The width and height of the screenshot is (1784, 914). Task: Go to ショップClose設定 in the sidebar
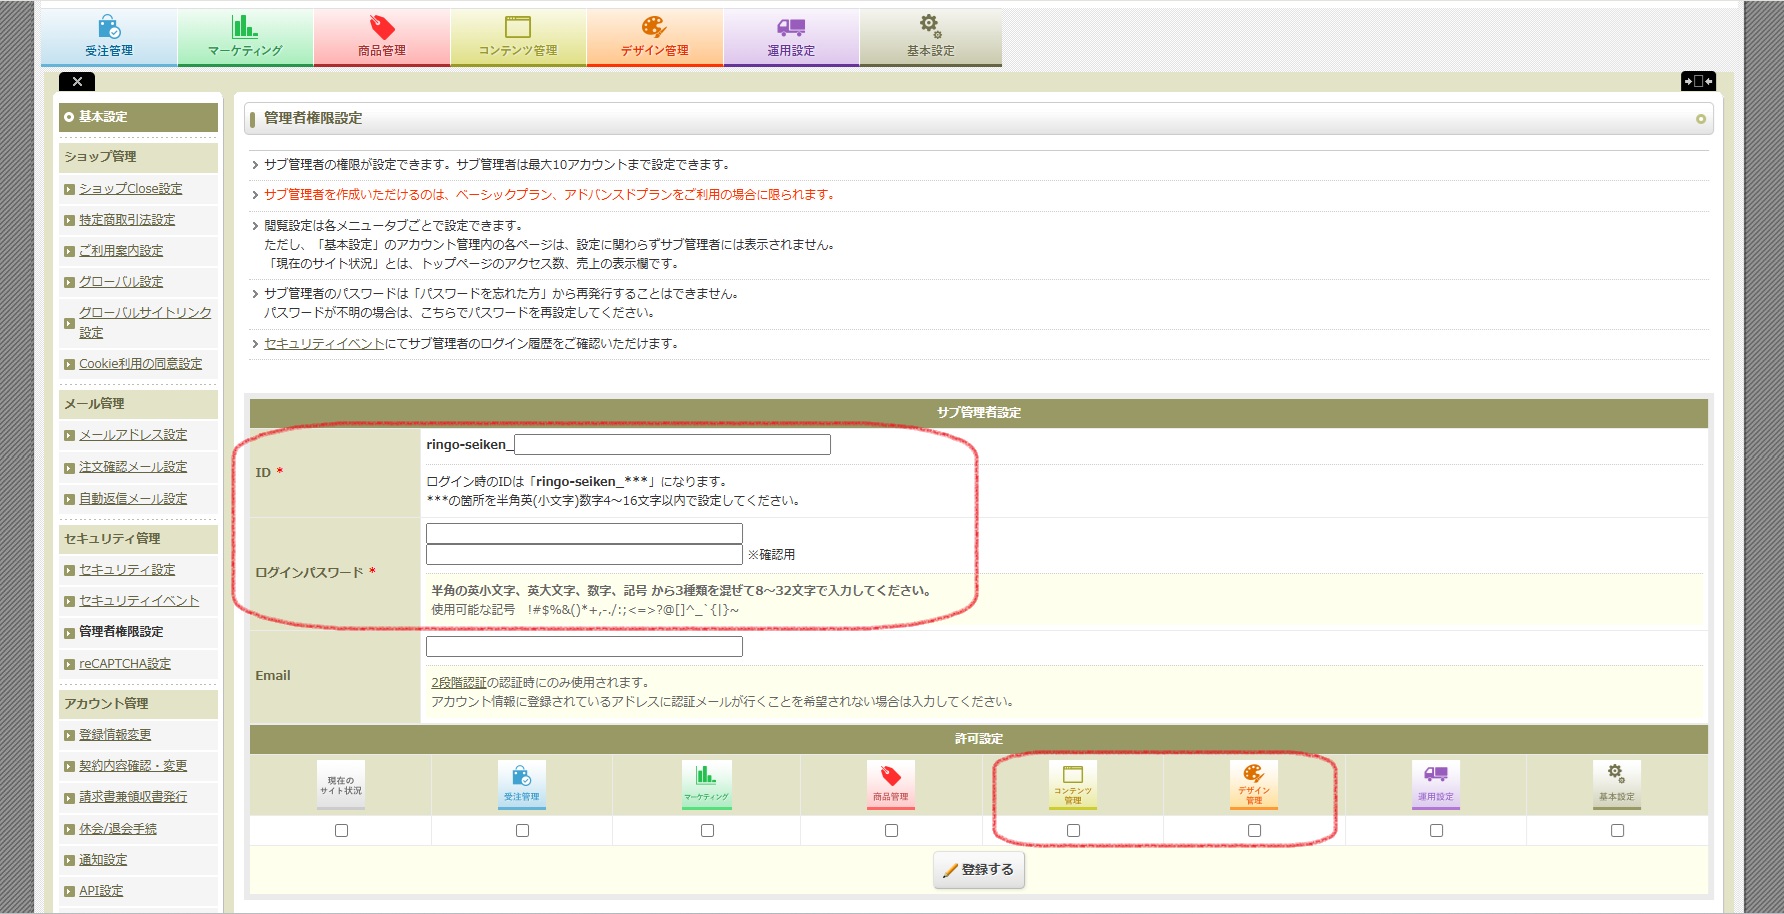pyautogui.click(x=130, y=189)
